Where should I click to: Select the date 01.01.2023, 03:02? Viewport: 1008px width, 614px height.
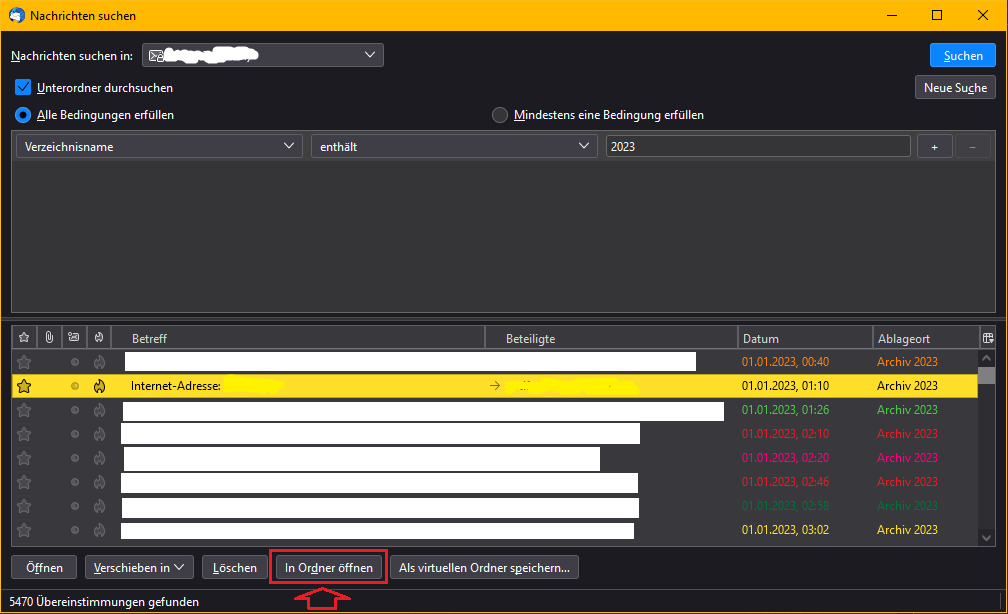click(785, 530)
